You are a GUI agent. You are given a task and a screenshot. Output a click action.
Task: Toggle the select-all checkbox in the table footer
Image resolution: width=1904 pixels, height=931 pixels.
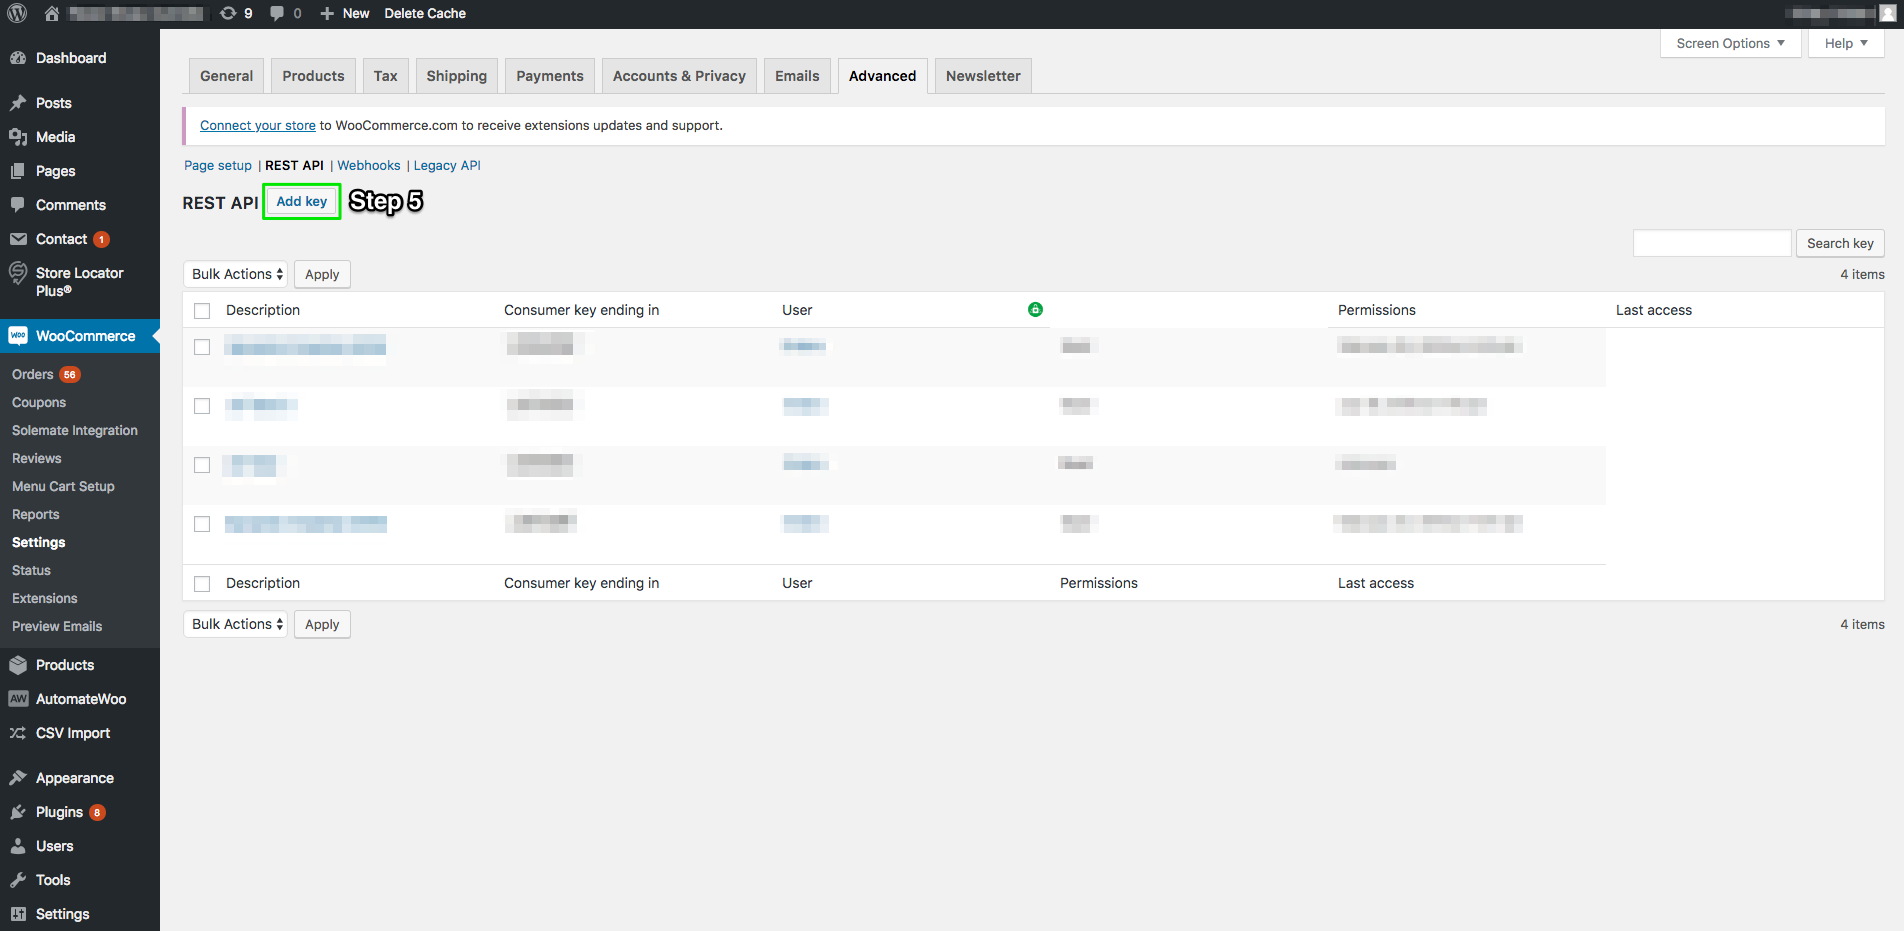[x=202, y=584]
